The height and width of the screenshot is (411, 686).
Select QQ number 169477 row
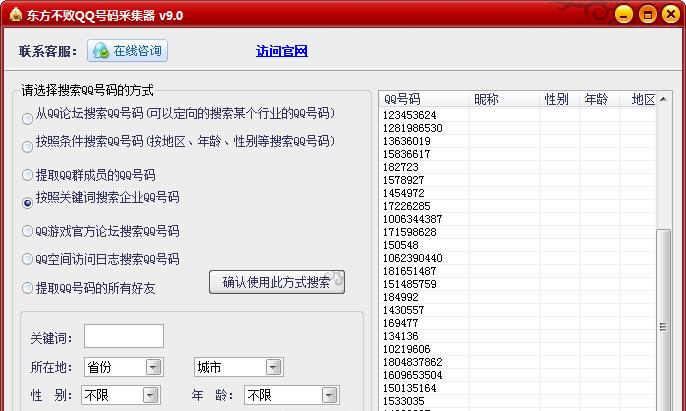[518, 323]
